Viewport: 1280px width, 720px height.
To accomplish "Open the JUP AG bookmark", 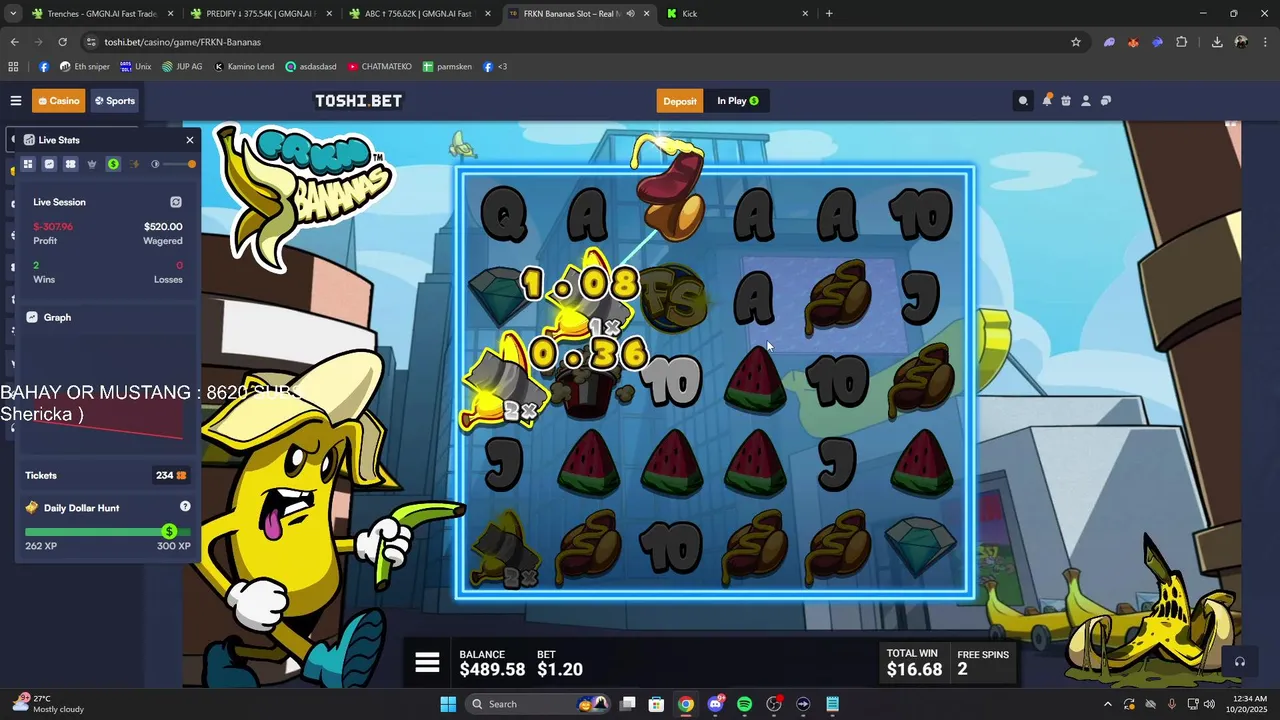I will click(182, 67).
